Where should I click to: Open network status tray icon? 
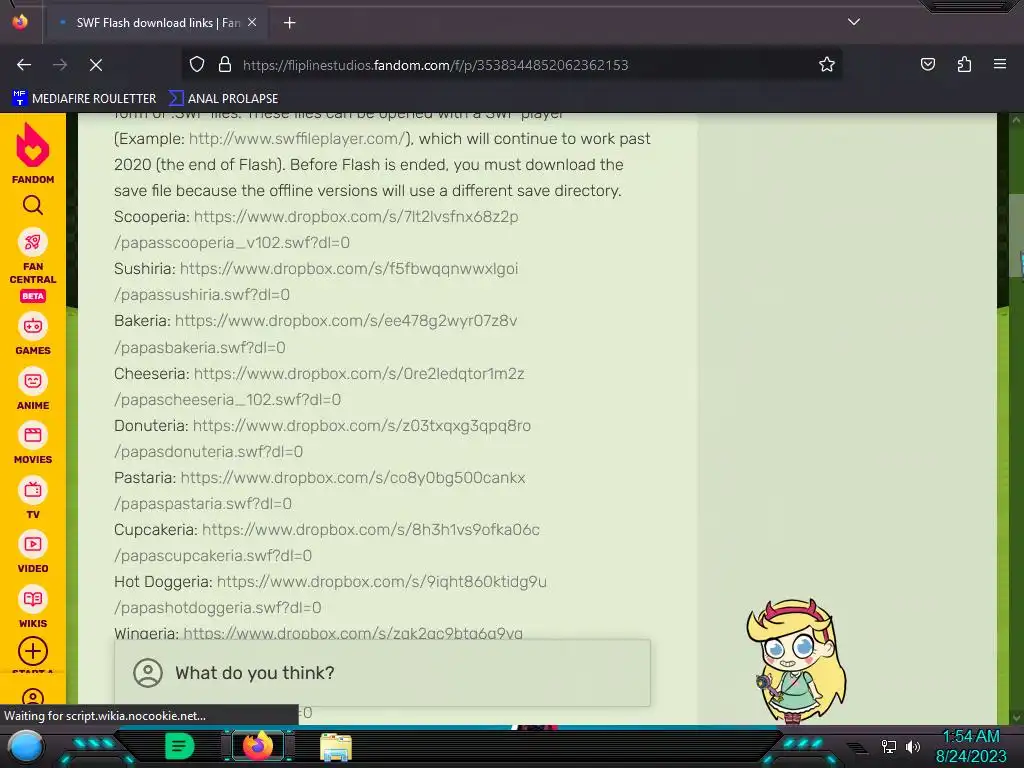tap(889, 746)
